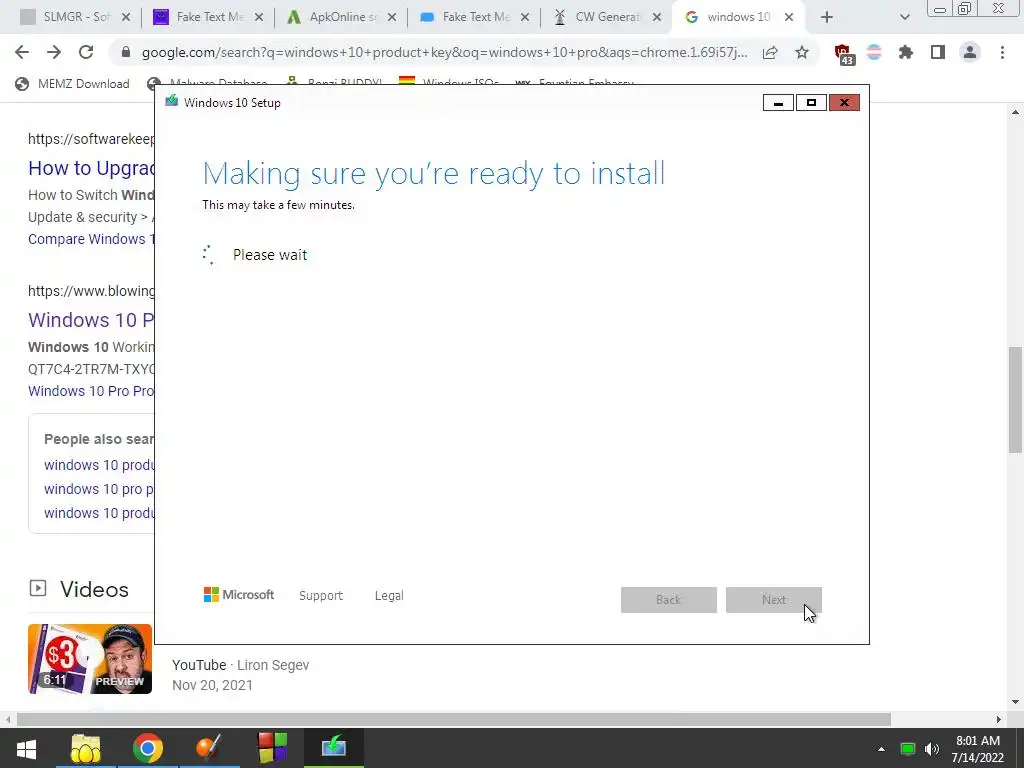Click first related search windows 10 produ

coord(99,465)
